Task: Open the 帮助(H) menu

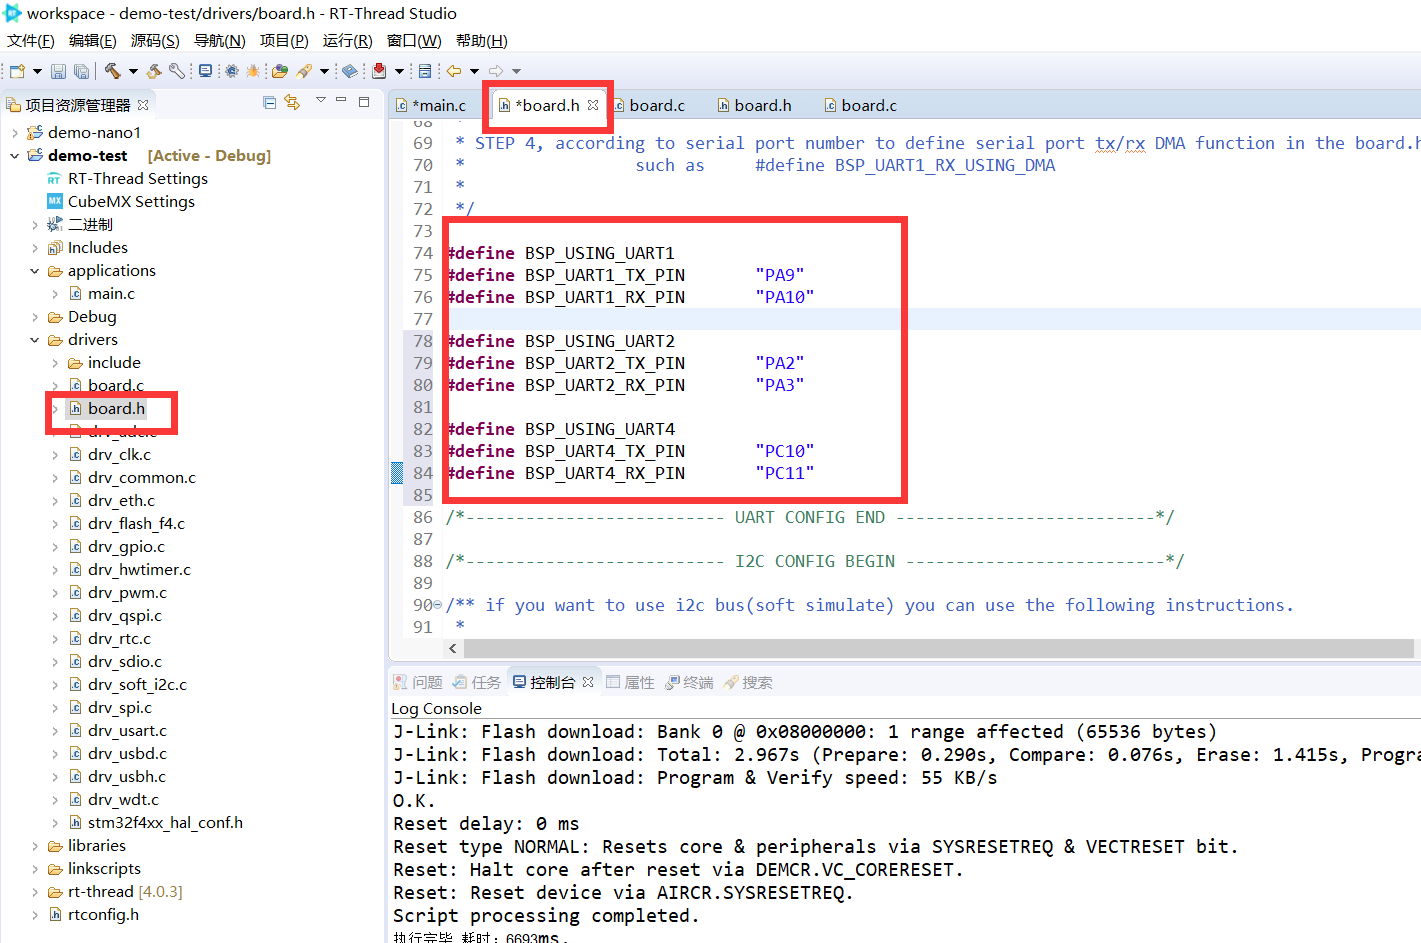Action: point(481,41)
